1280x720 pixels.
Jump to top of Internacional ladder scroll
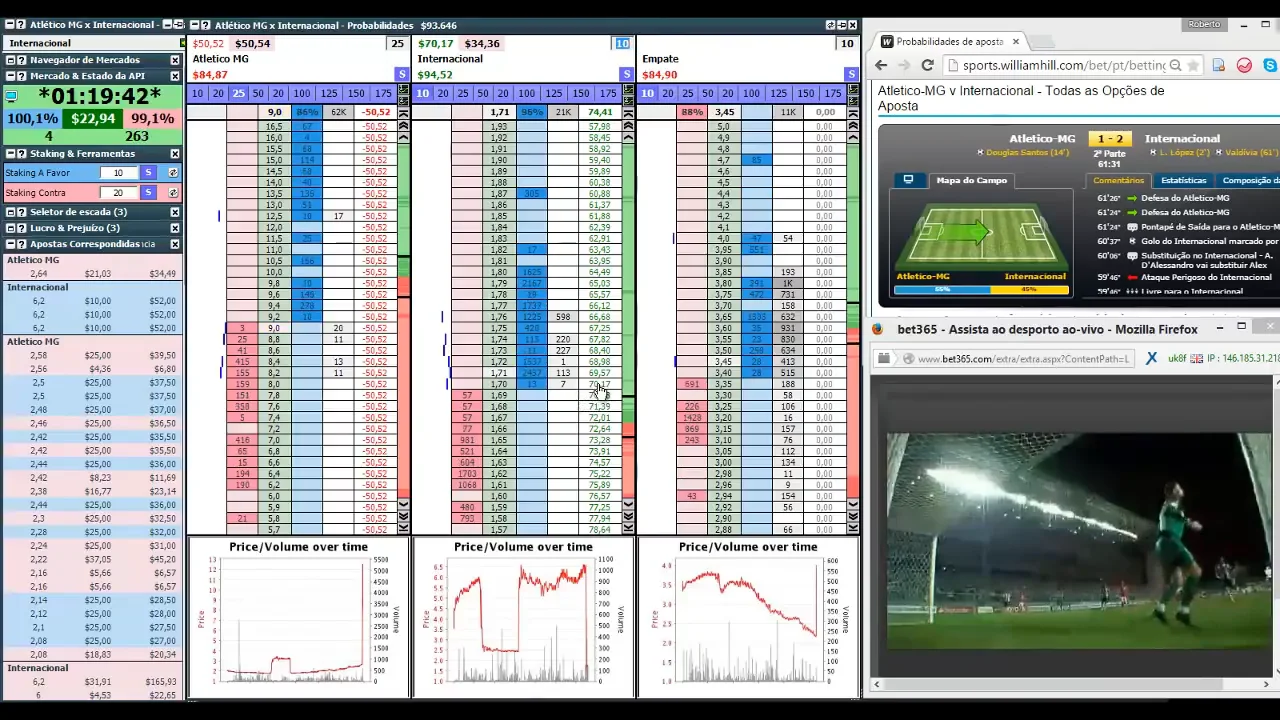628,113
